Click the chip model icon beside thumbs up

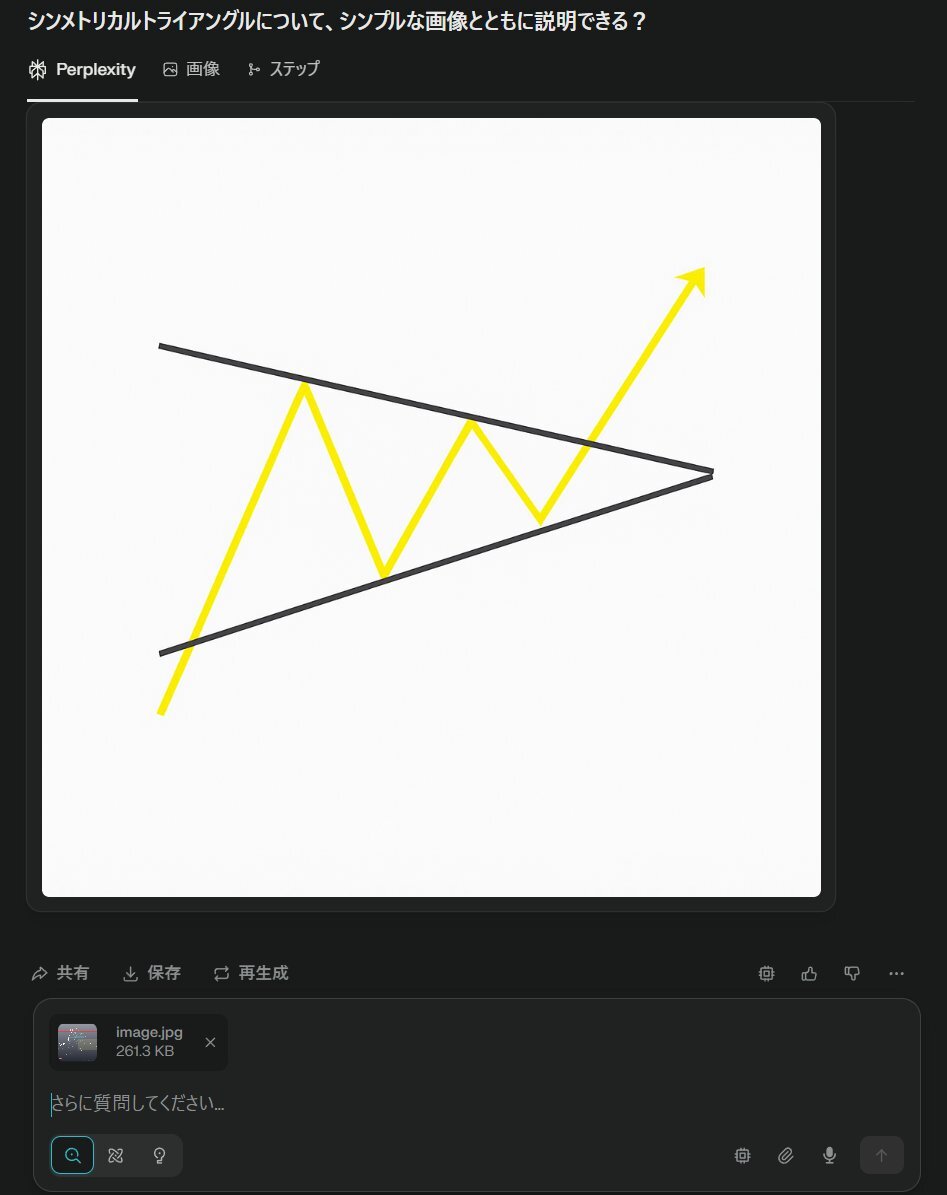(766, 973)
